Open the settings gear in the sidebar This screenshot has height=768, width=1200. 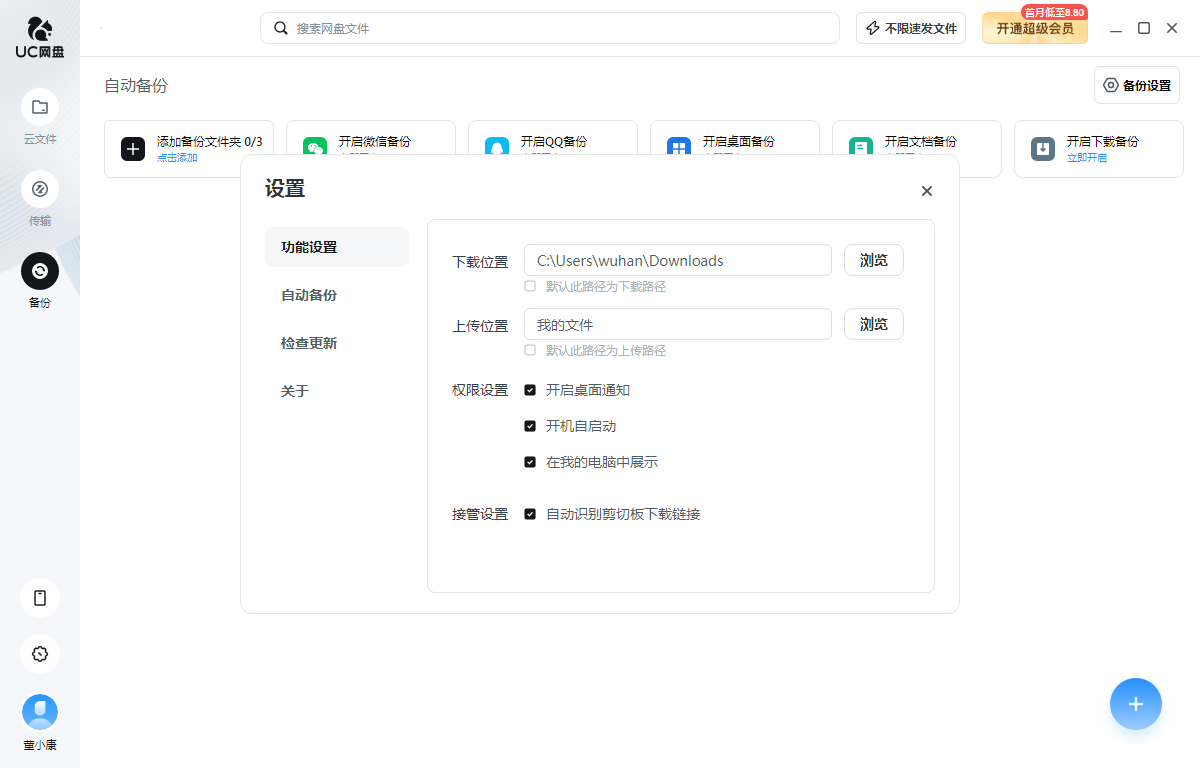click(40, 654)
